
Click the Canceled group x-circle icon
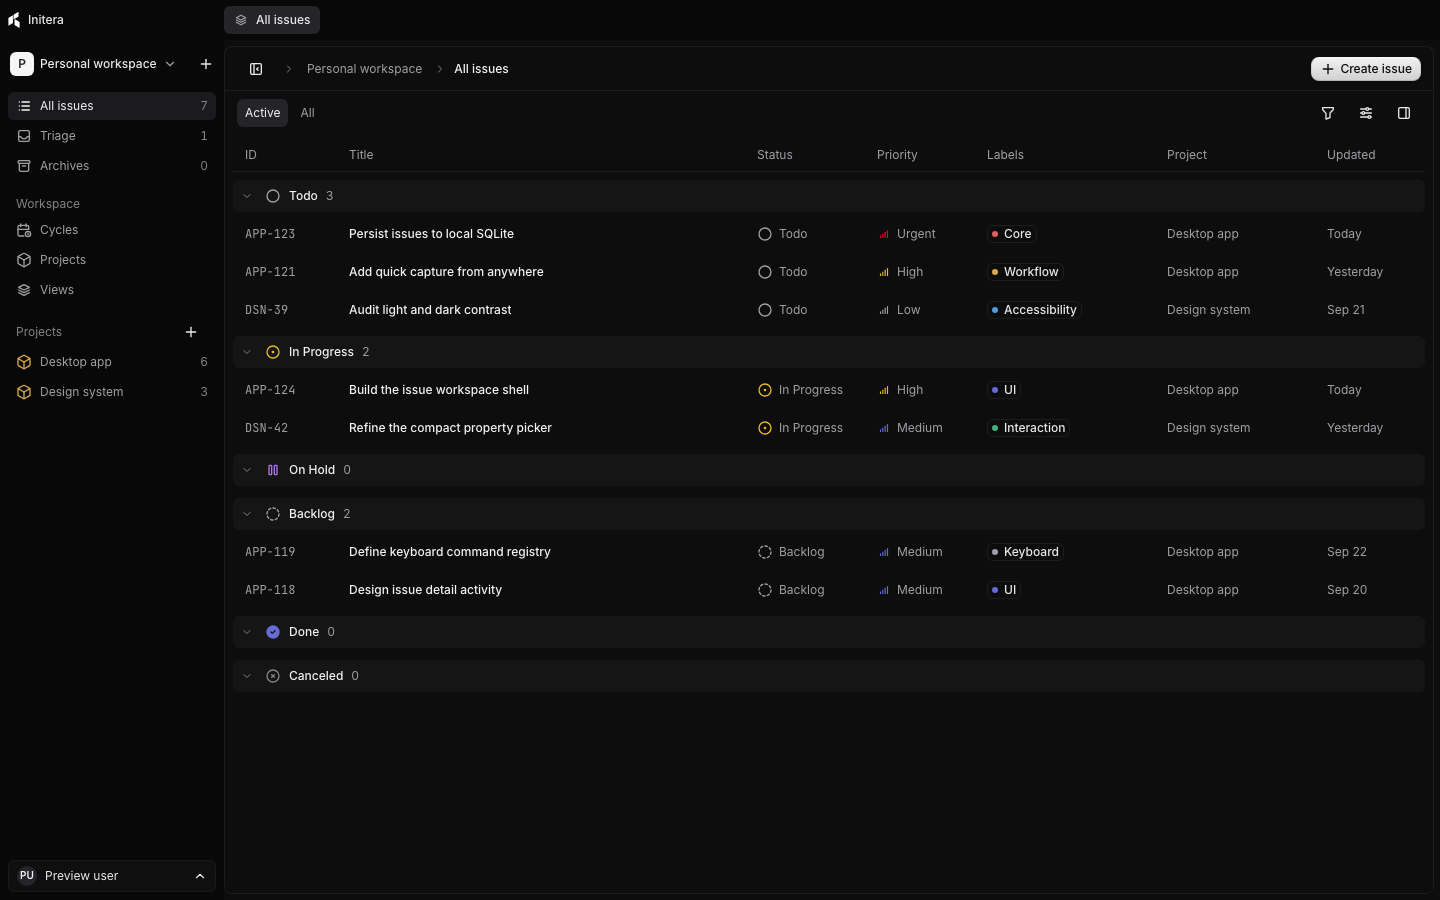coord(273,676)
